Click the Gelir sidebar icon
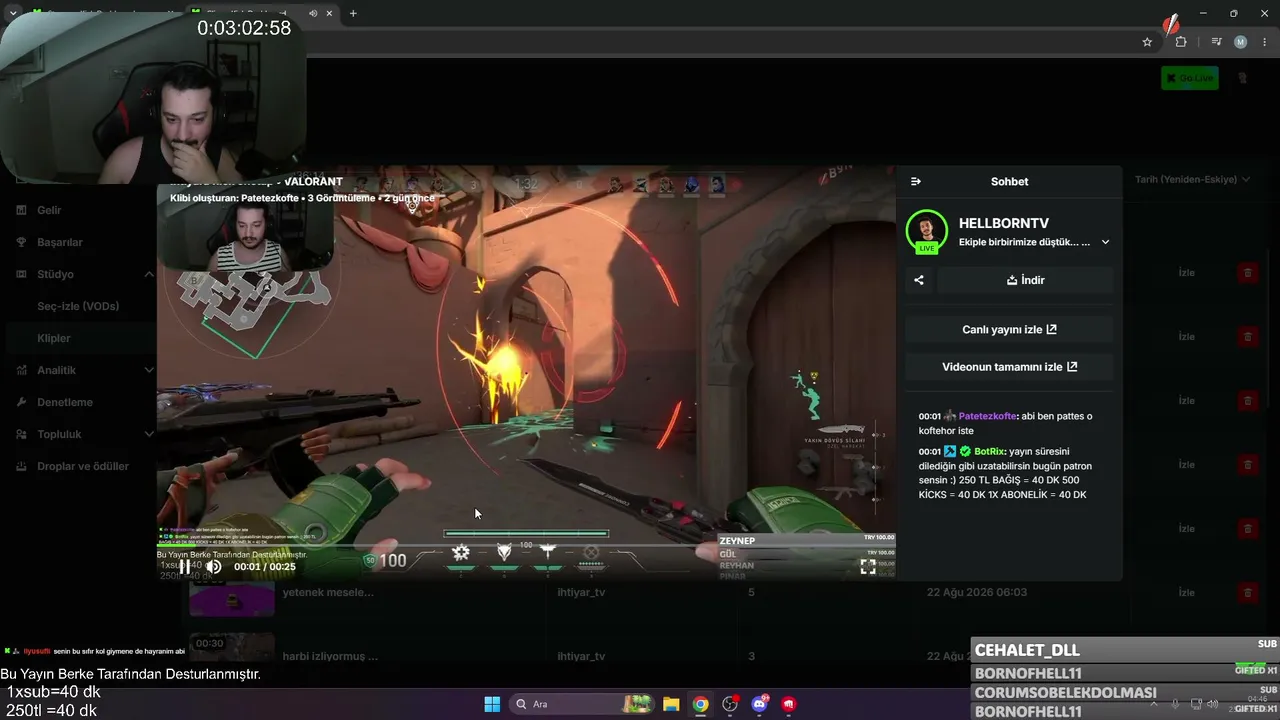 (x=22, y=210)
